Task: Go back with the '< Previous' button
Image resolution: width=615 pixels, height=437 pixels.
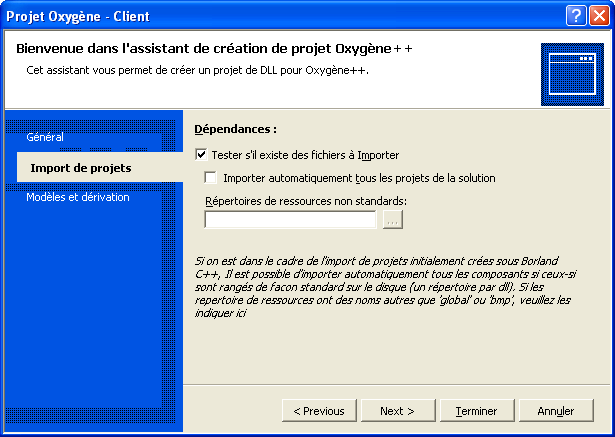Action: pos(319,411)
